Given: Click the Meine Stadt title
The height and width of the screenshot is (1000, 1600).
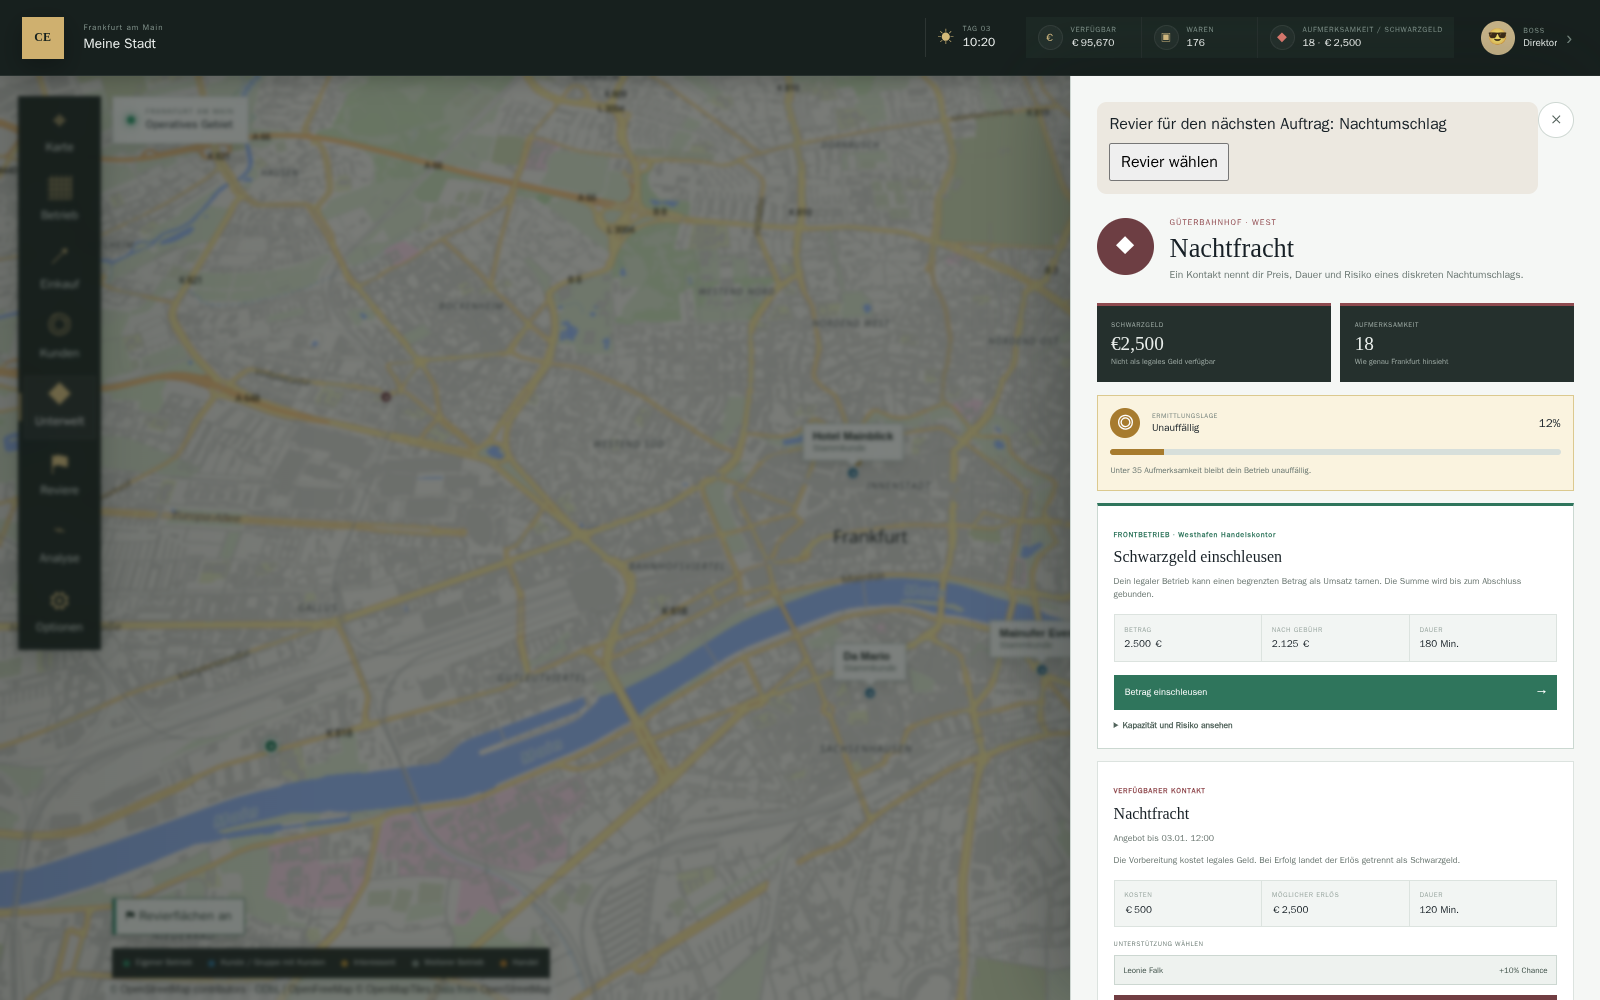Looking at the screenshot, I should tap(119, 43).
